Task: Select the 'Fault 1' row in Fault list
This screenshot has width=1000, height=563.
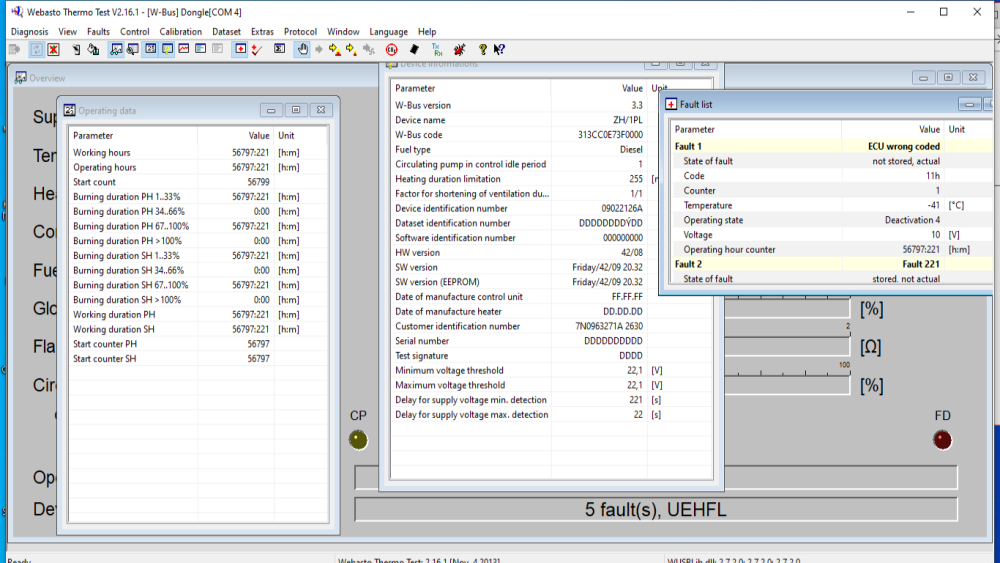Action: [831, 146]
